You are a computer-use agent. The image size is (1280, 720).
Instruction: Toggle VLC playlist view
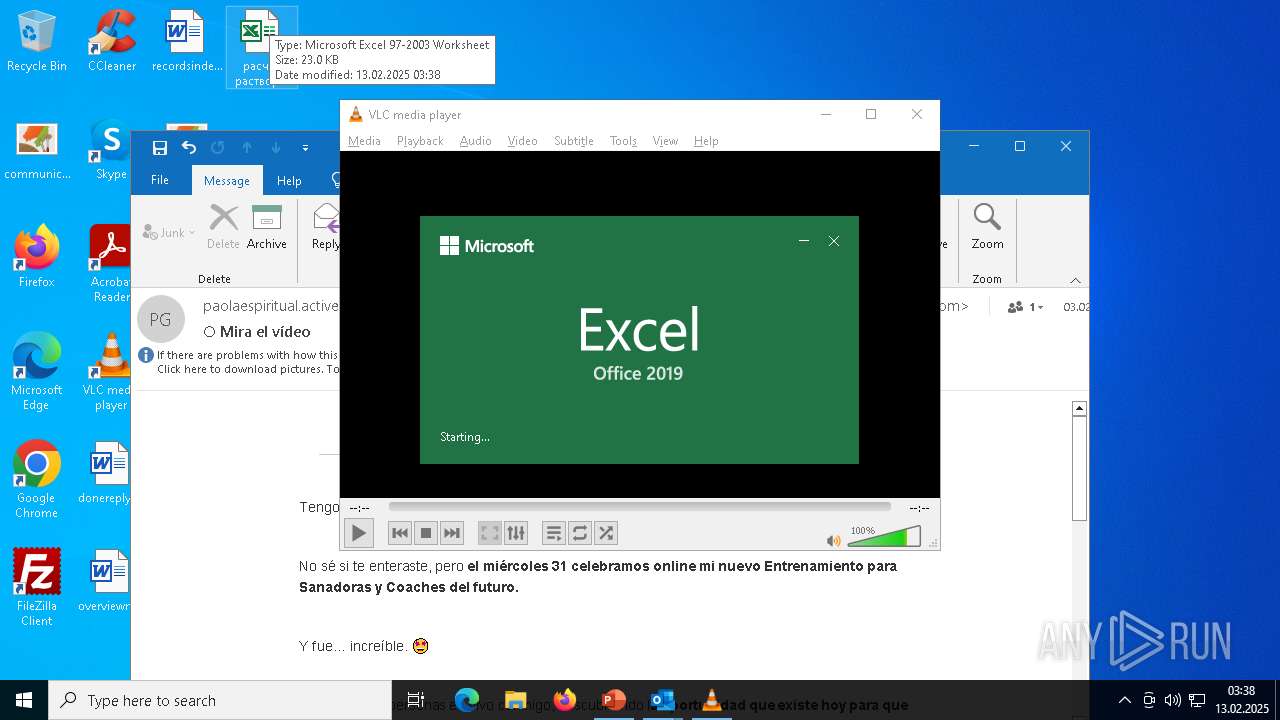tap(554, 533)
